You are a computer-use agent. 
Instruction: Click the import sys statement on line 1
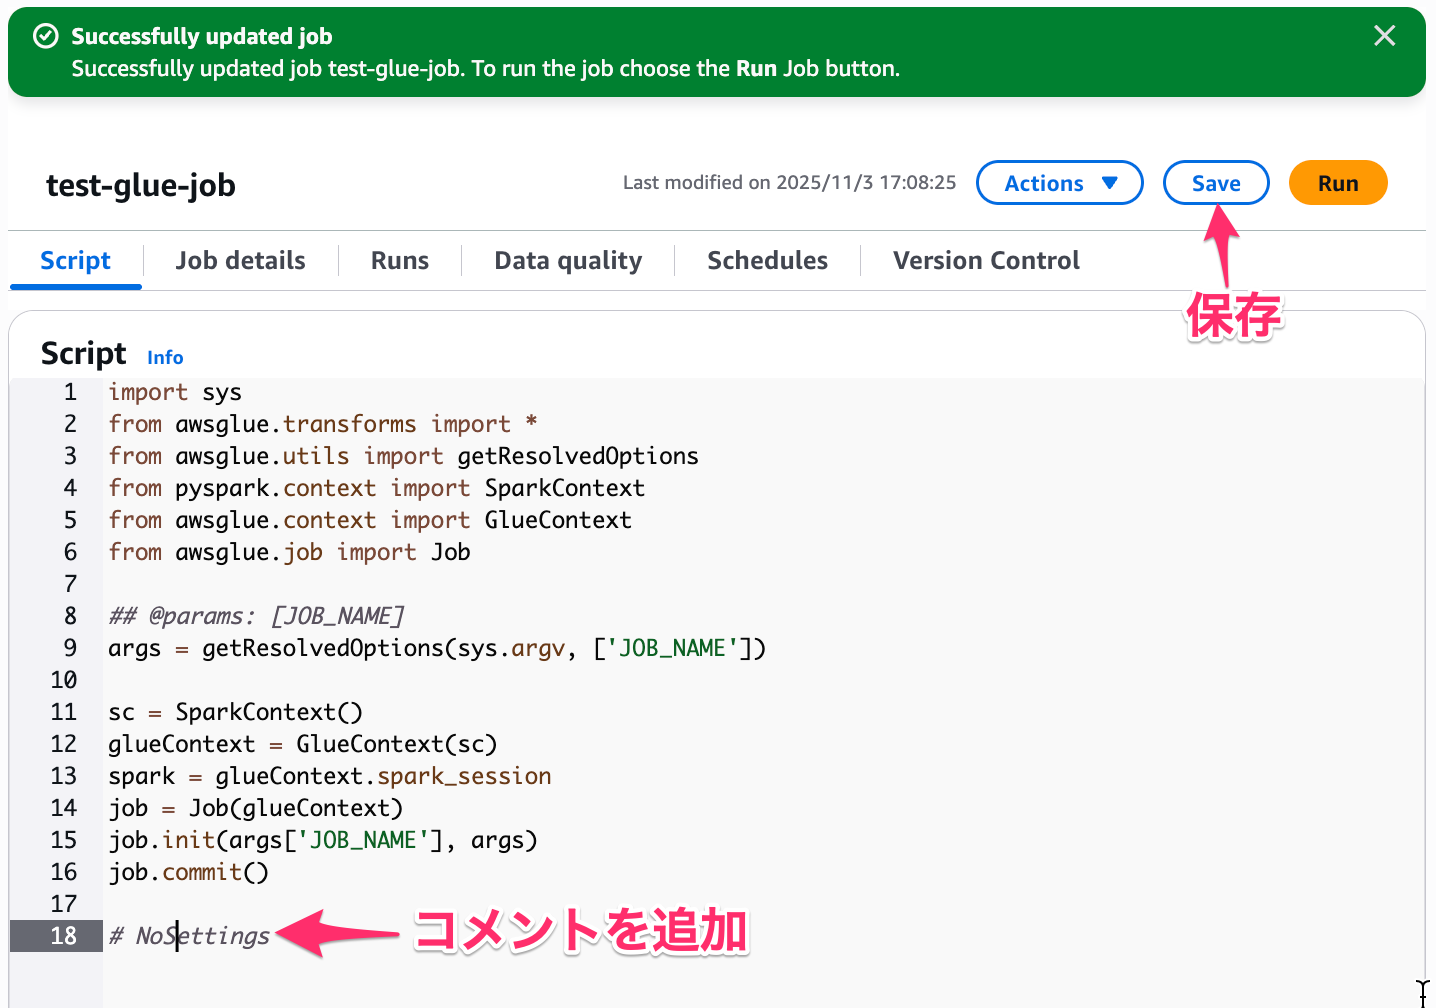(x=174, y=392)
